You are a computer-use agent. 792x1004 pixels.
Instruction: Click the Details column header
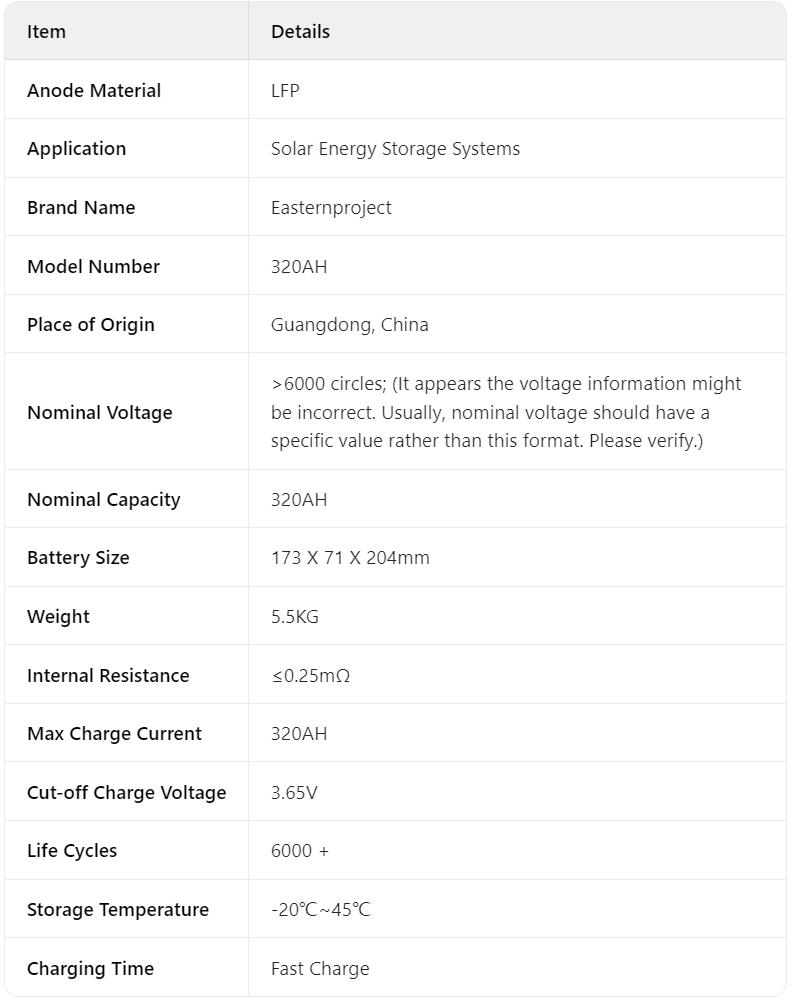click(300, 31)
